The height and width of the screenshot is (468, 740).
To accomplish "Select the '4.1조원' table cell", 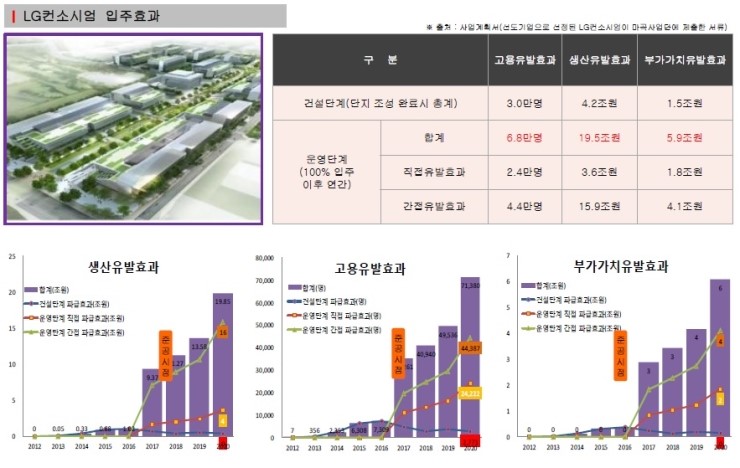I will coord(685,206).
